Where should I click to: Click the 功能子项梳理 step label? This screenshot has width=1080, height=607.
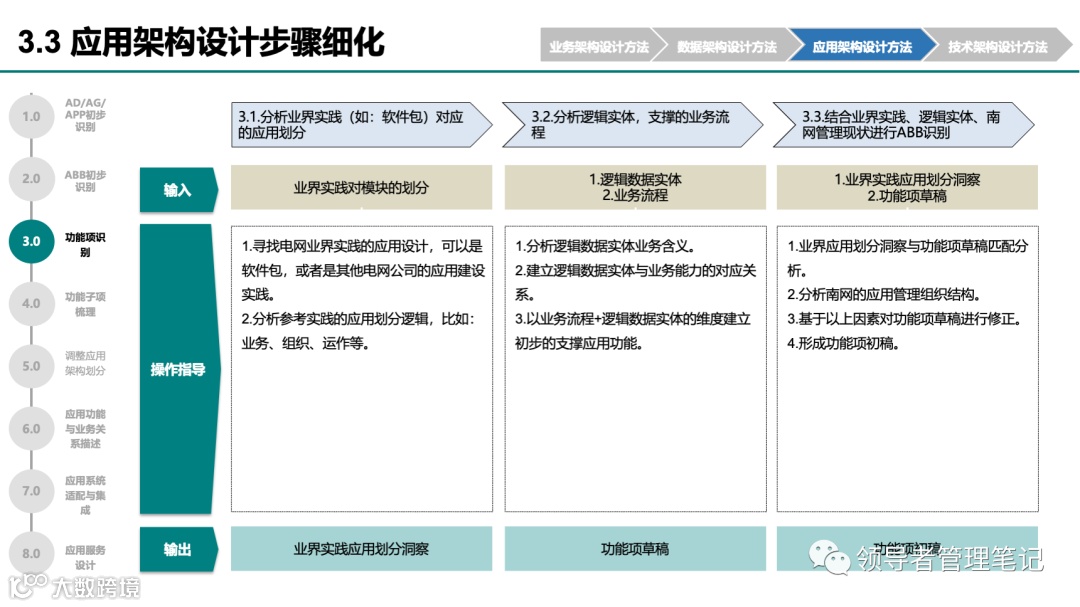(x=85, y=304)
